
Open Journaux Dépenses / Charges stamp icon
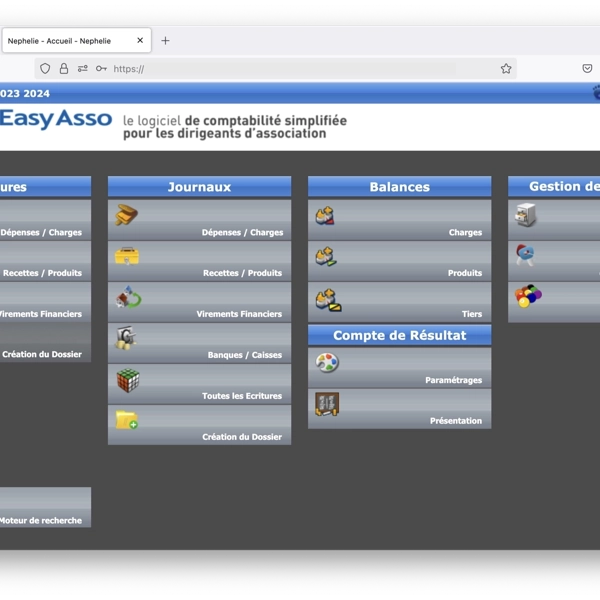[x=126, y=215]
